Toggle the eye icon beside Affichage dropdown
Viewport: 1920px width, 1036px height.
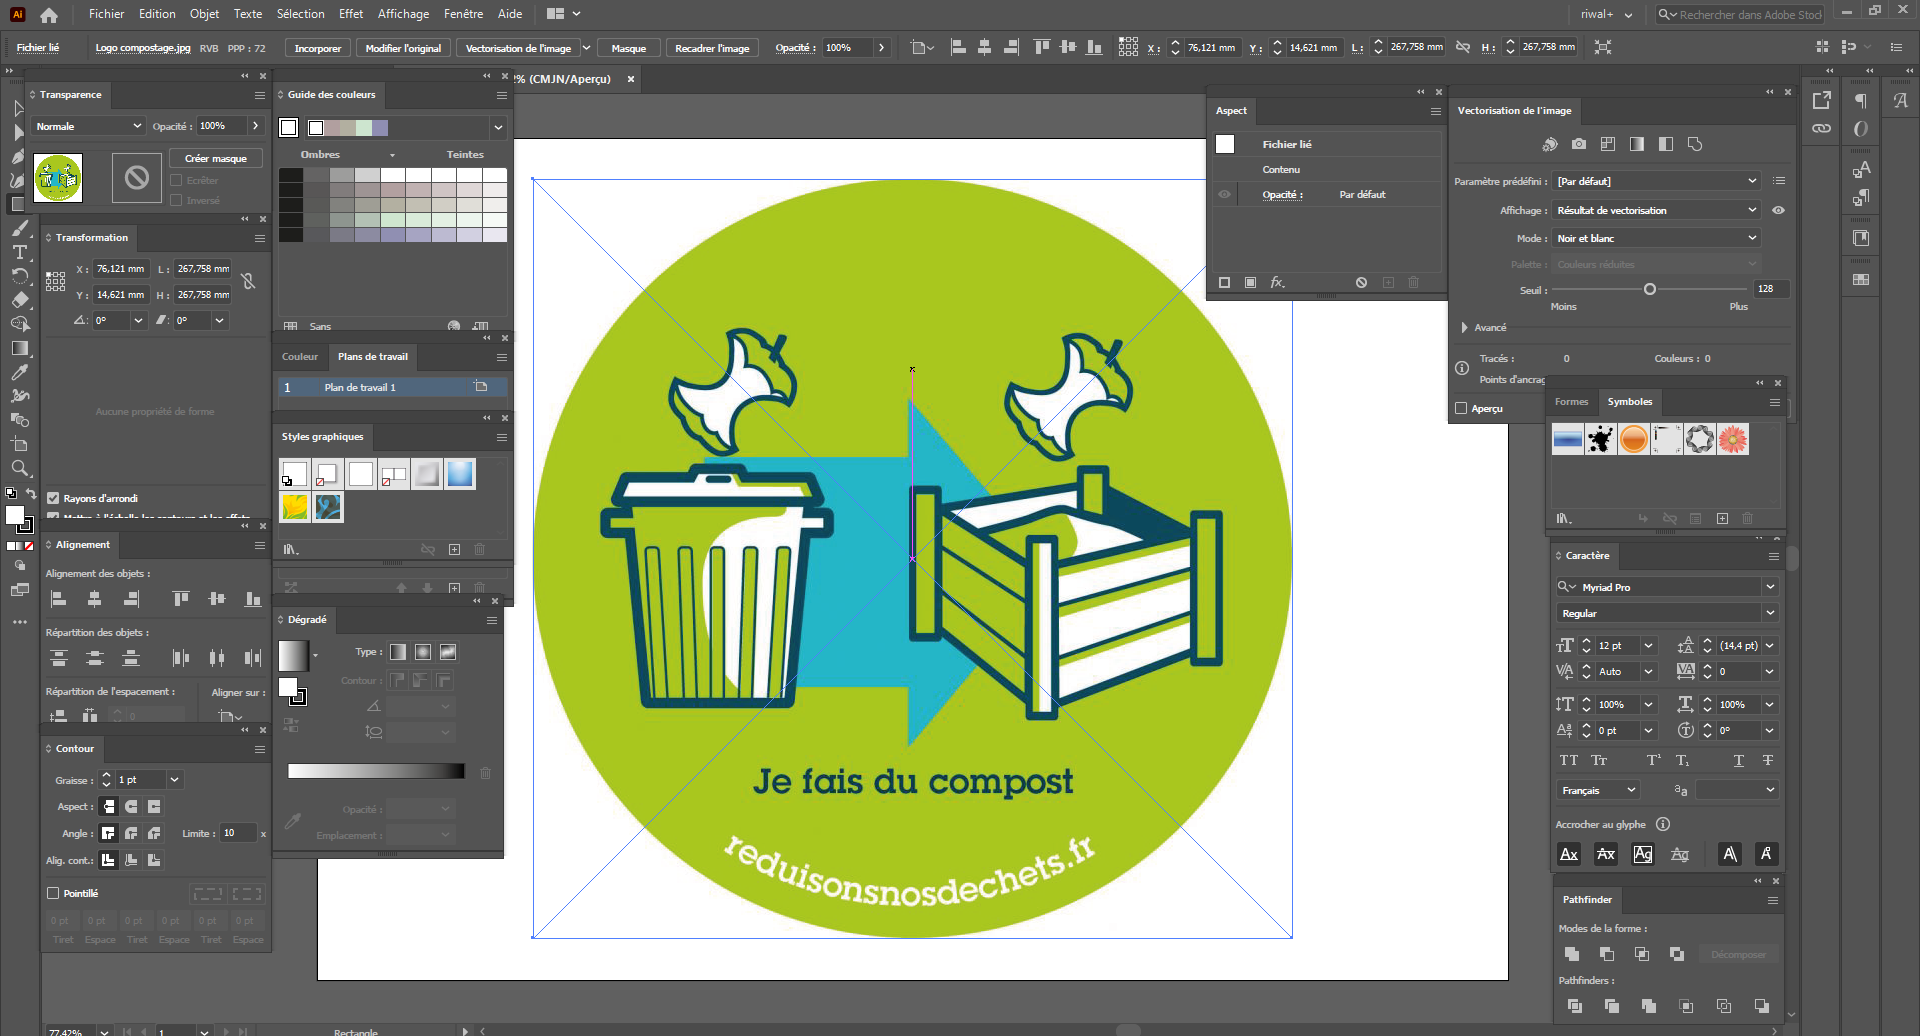pyautogui.click(x=1778, y=210)
